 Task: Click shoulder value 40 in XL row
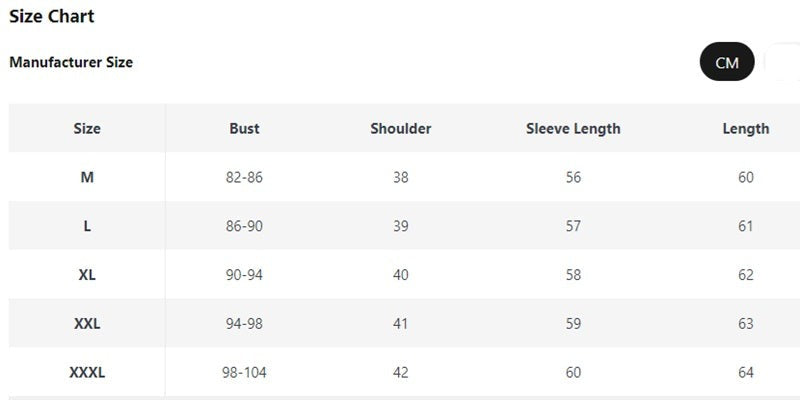[401, 275]
